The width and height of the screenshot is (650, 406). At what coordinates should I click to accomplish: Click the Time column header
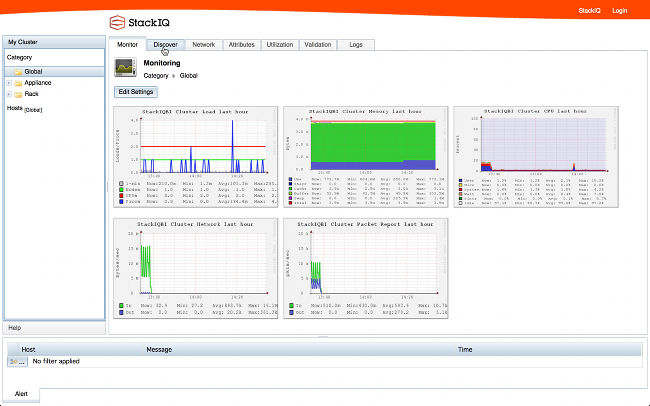(x=548, y=350)
